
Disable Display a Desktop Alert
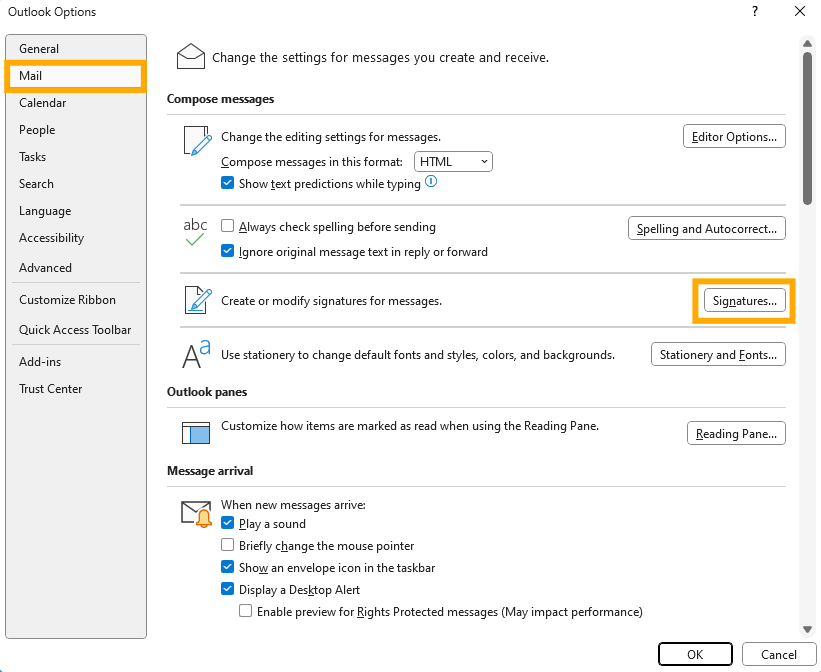point(227,589)
